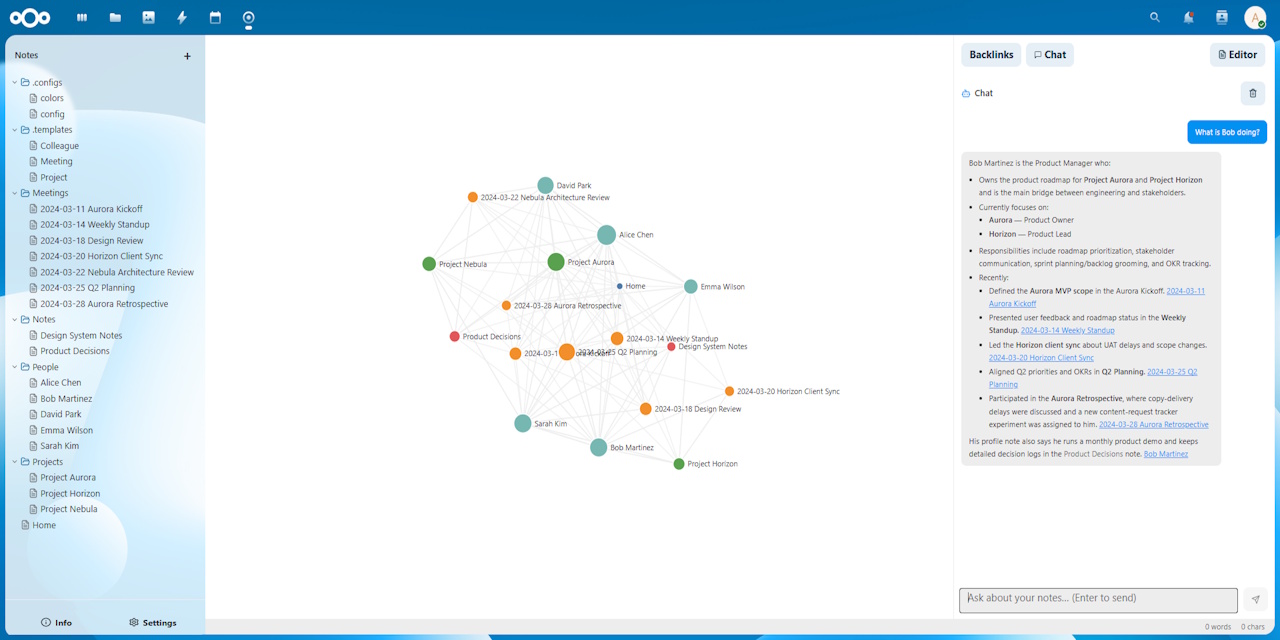Open the active notes graph app icon

[248, 17]
